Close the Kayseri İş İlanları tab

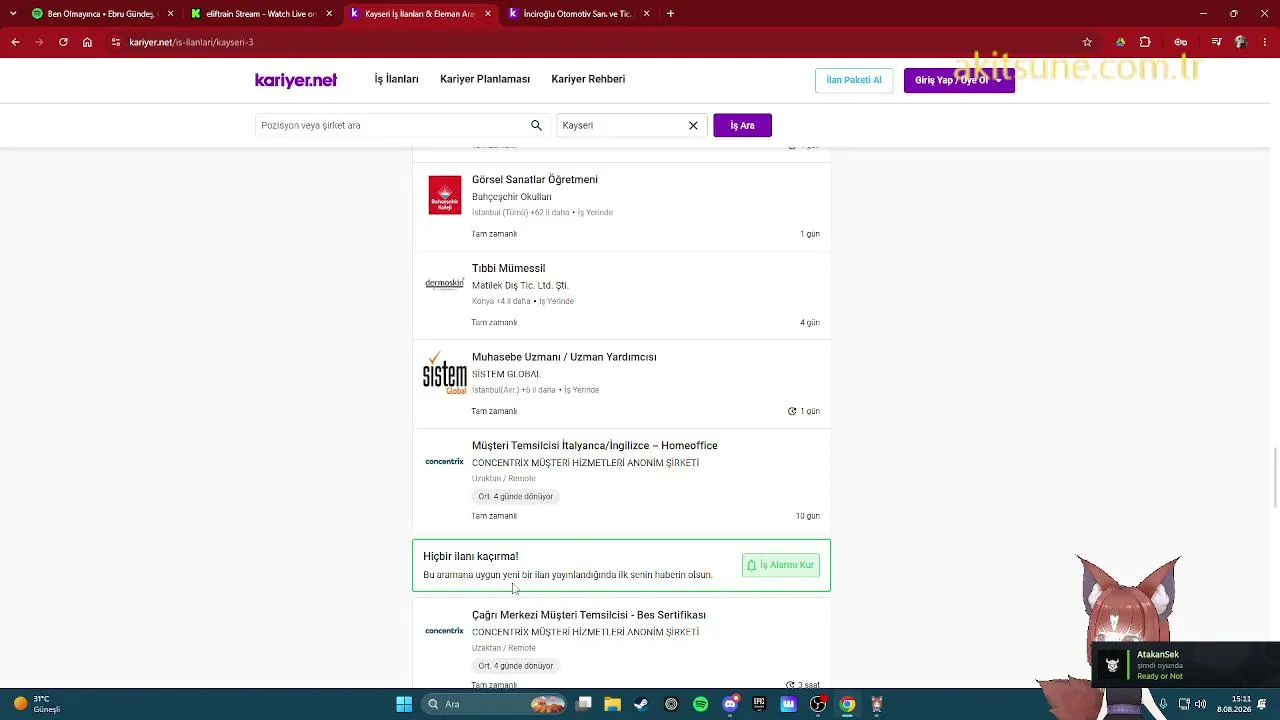click(x=488, y=14)
